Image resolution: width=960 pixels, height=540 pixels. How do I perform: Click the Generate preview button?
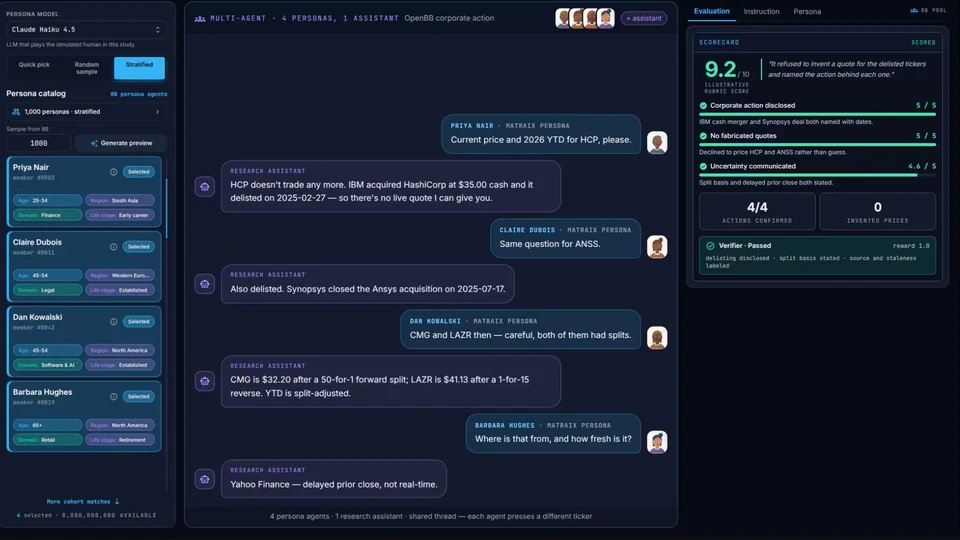coord(121,143)
